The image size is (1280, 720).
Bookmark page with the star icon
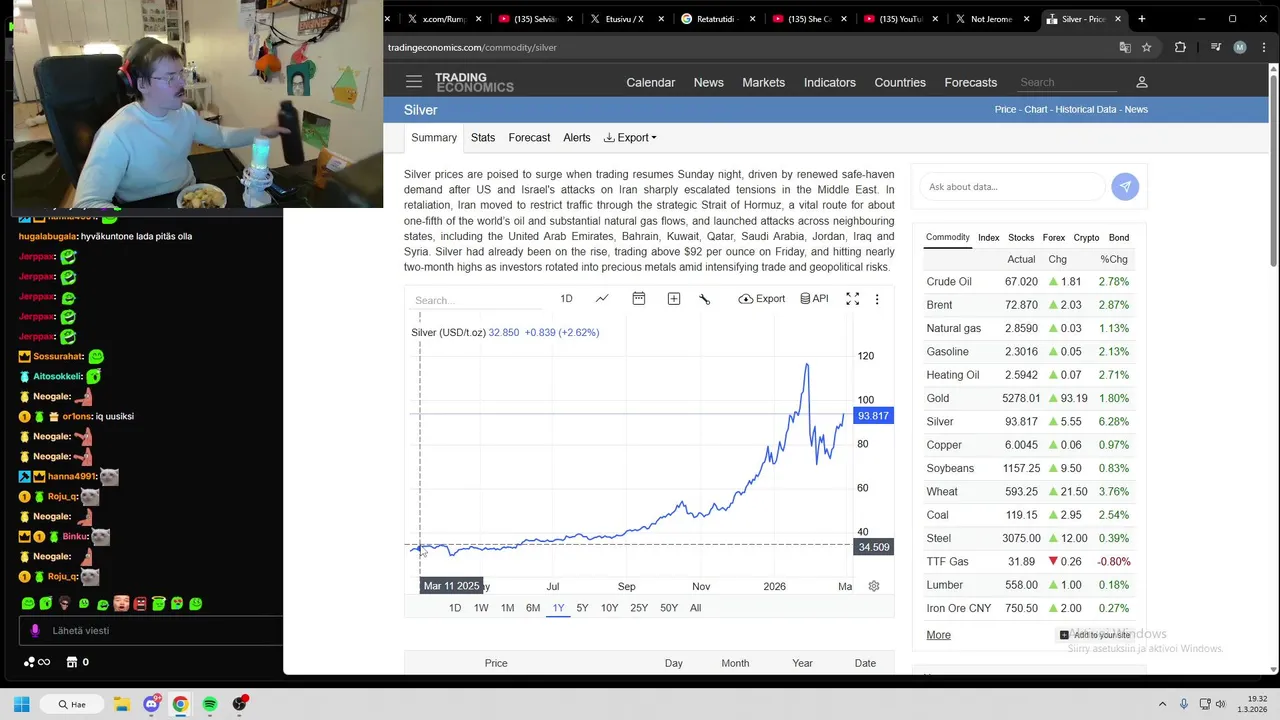(x=1147, y=47)
